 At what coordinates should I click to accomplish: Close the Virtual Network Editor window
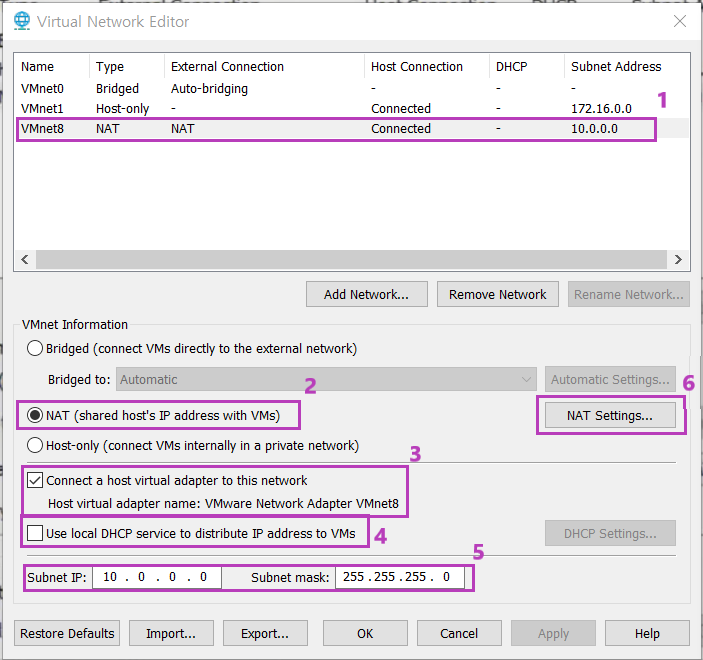pyautogui.click(x=680, y=21)
